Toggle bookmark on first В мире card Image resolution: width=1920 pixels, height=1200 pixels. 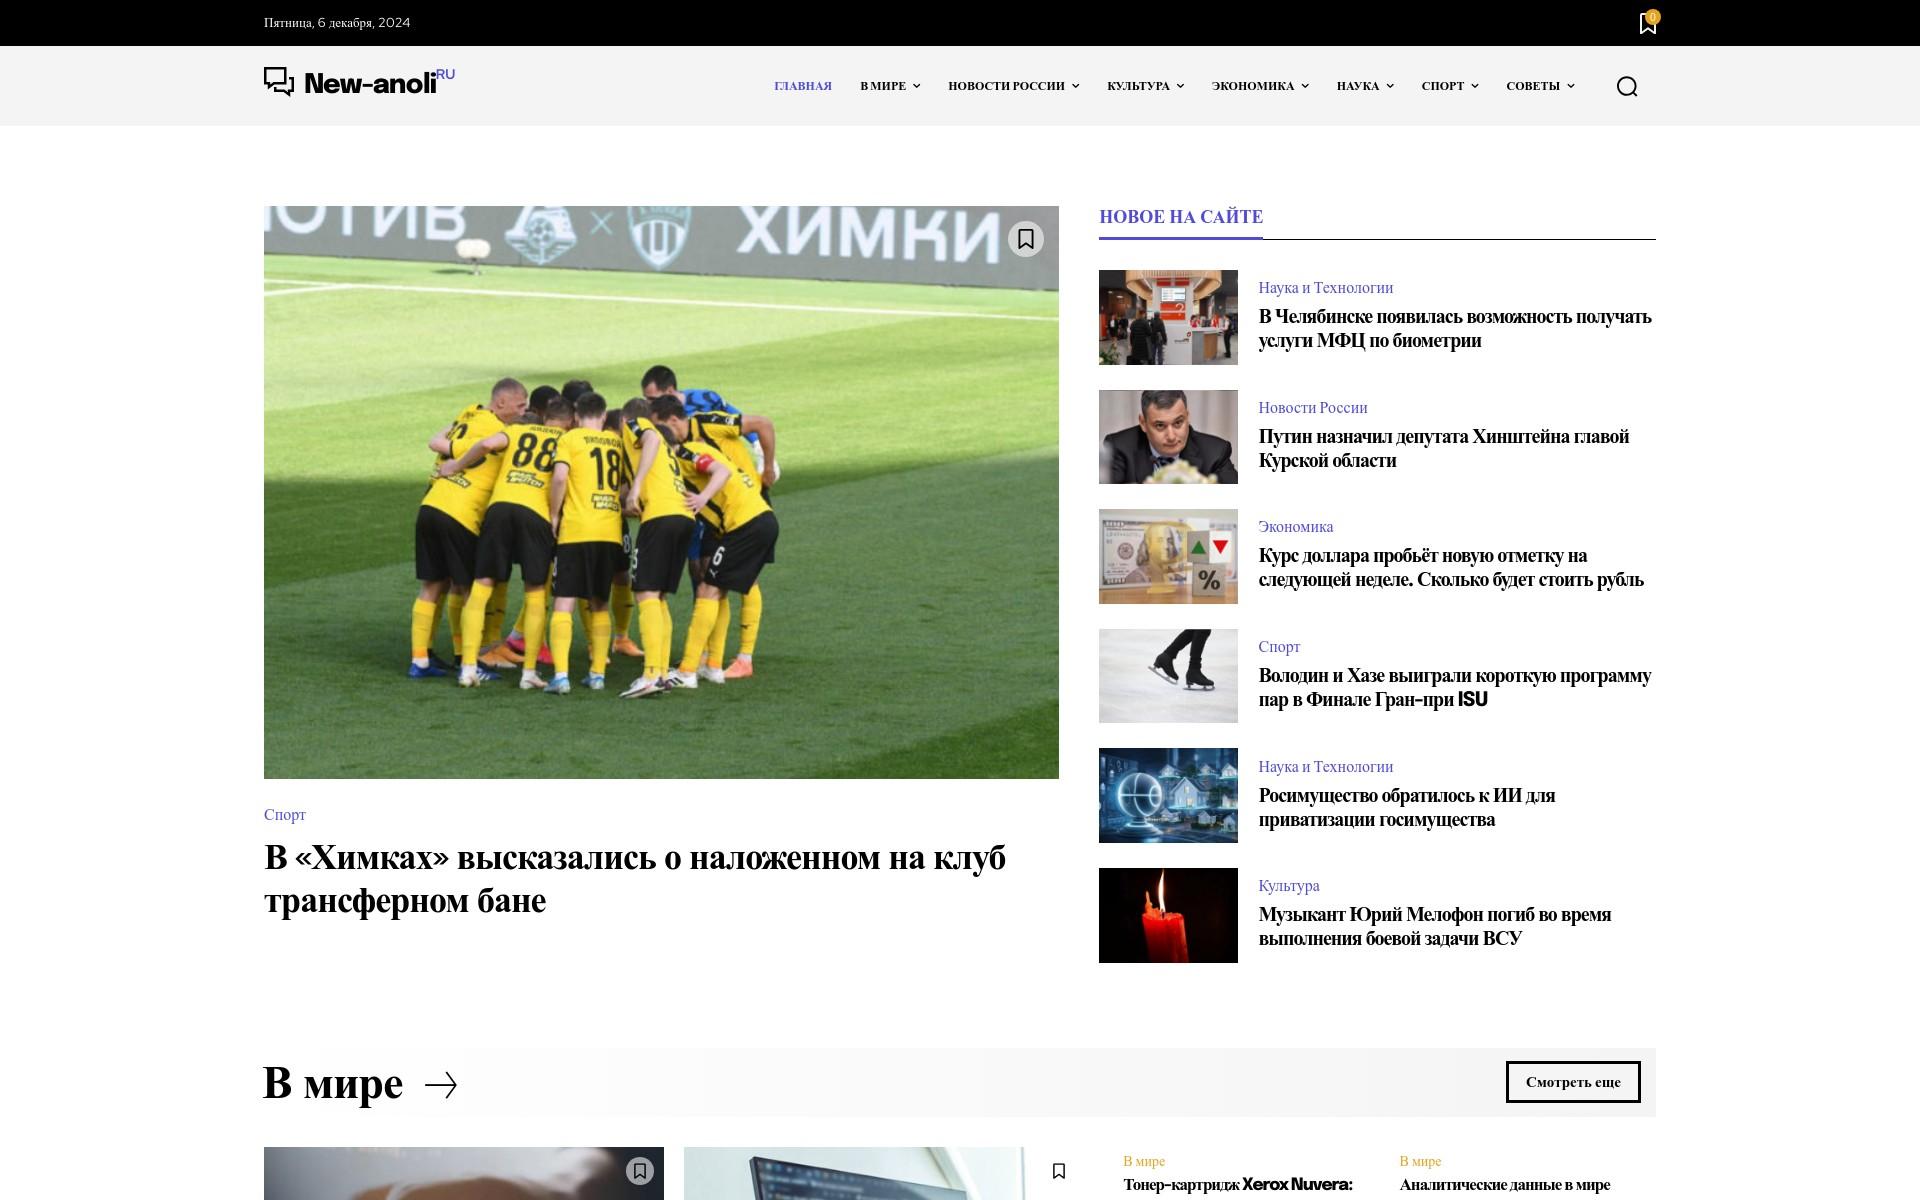(640, 1171)
